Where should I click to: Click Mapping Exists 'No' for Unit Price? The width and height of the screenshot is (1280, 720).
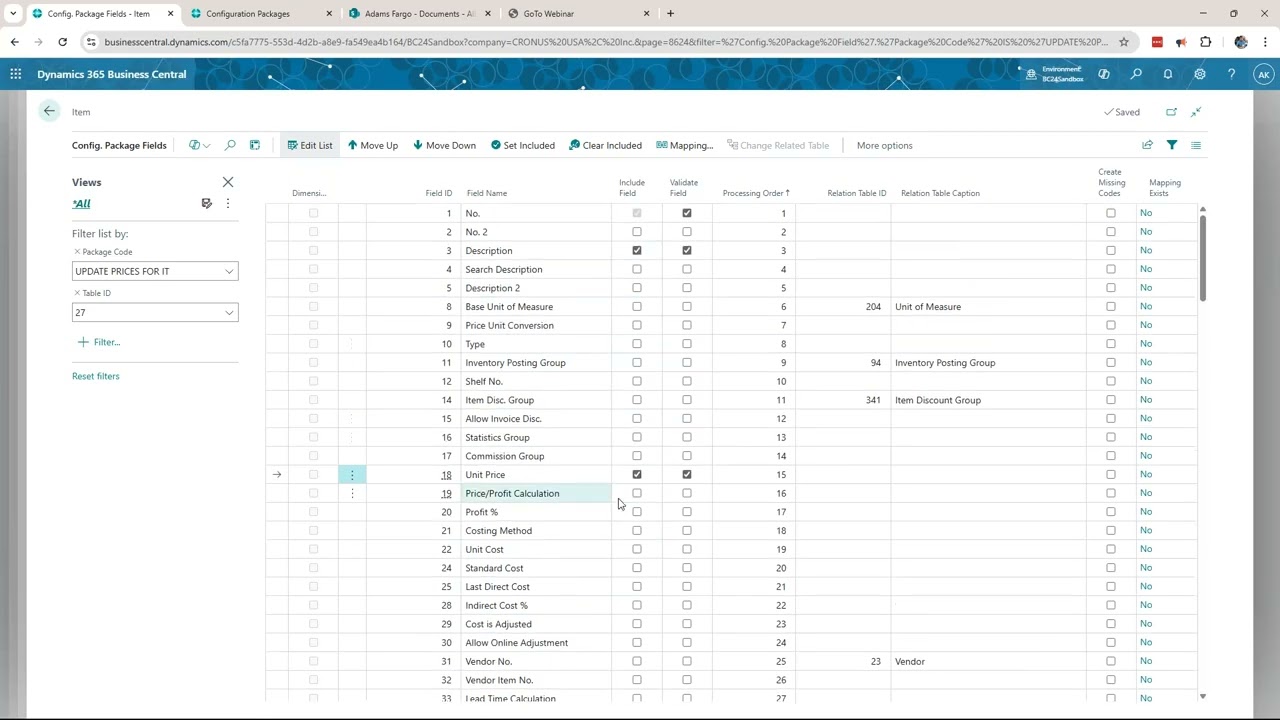tap(1145, 474)
